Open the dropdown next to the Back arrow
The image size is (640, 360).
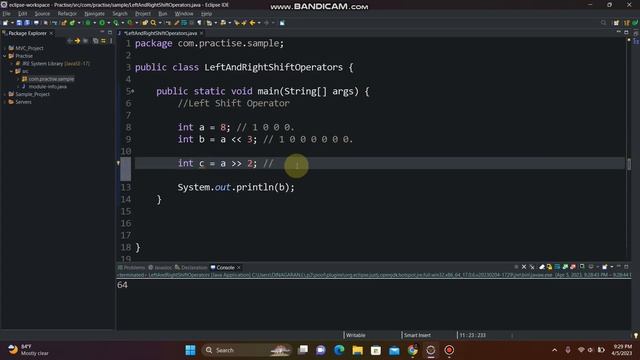click(x=259, y=23)
